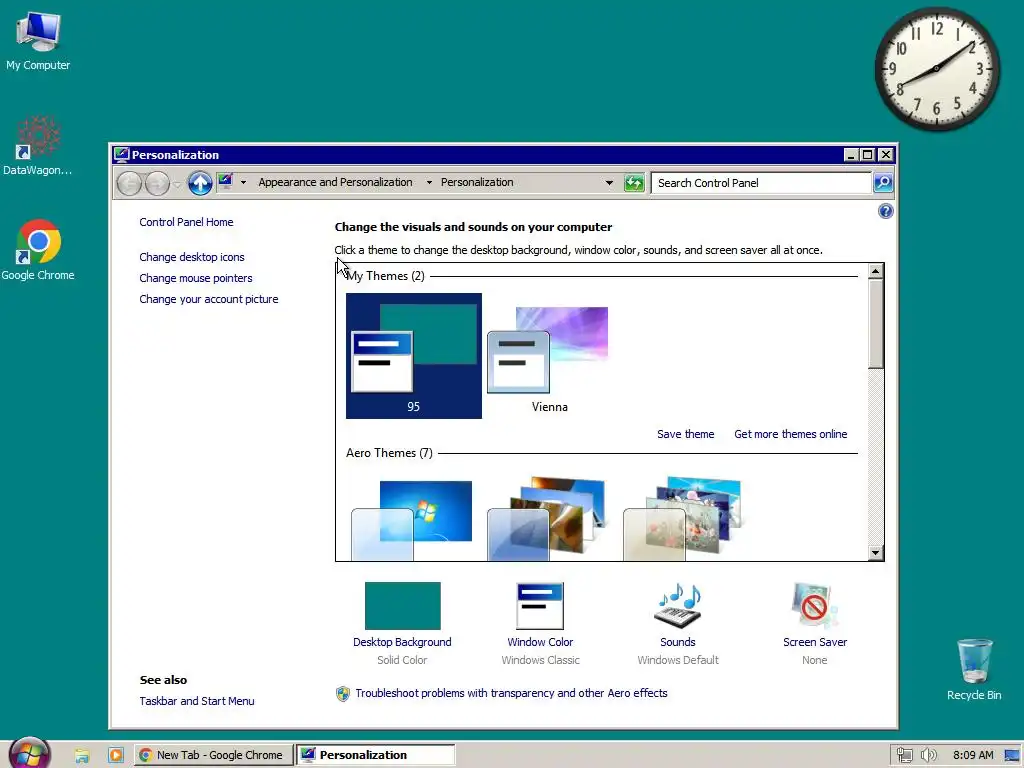
Task: Click the Sounds label link
Action: point(677,642)
